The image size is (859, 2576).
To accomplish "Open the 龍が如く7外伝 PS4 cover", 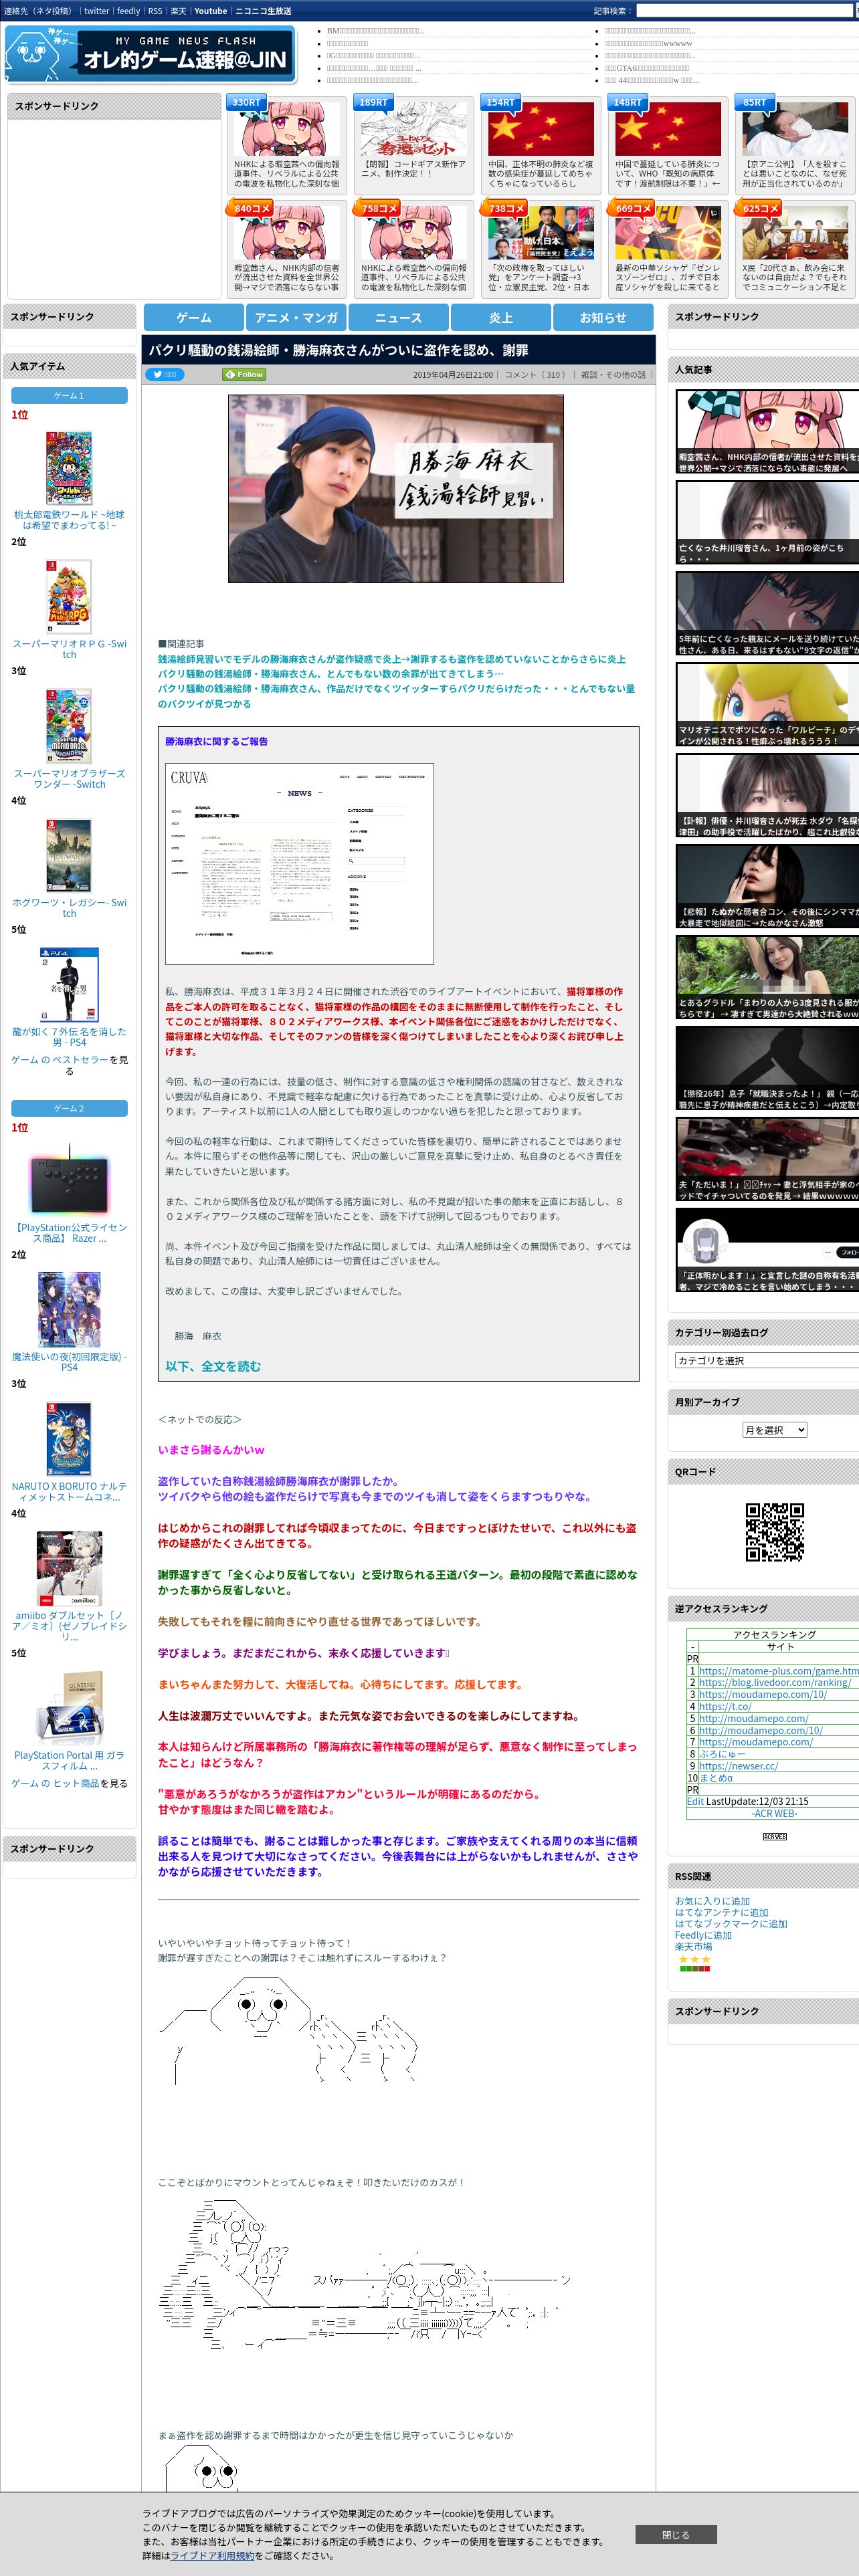I will point(69,984).
